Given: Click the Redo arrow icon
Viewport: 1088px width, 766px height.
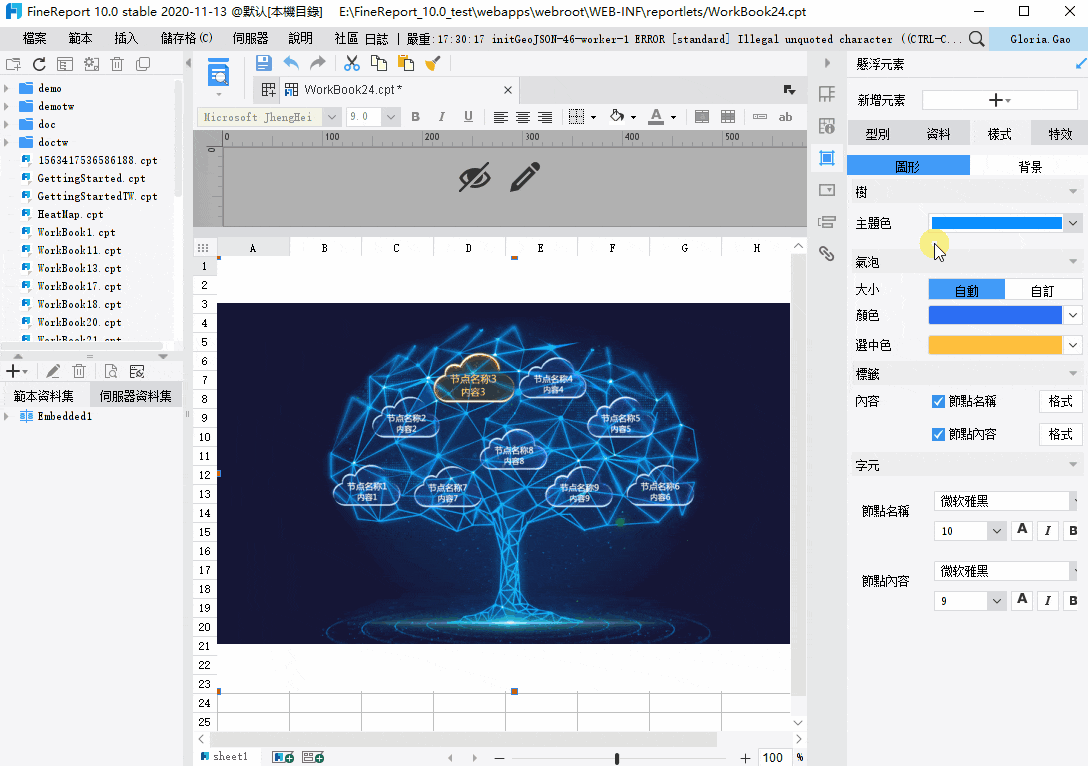Looking at the screenshot, I should [x=318, y=63].
